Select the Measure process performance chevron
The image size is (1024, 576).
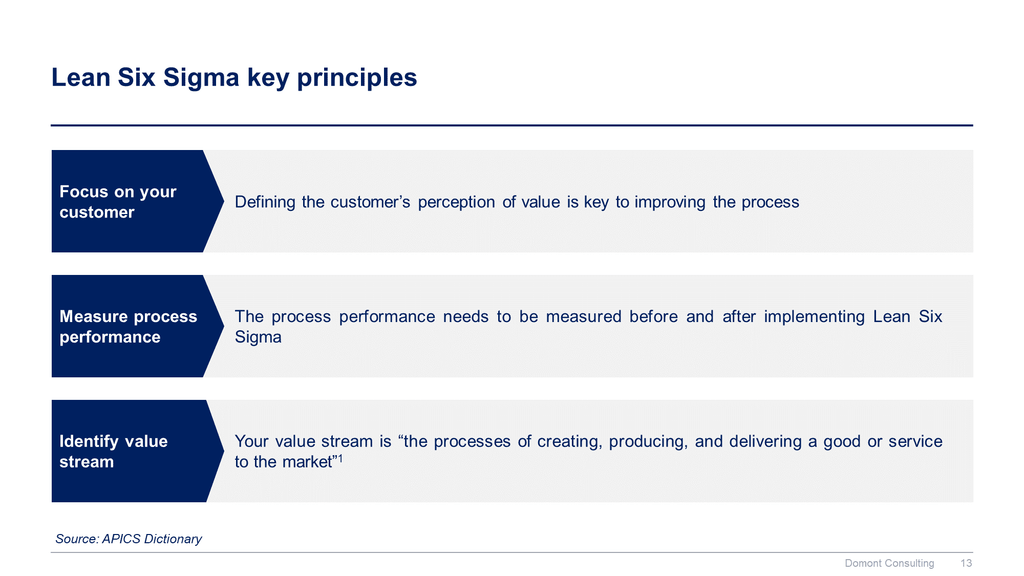coord(137,326)
